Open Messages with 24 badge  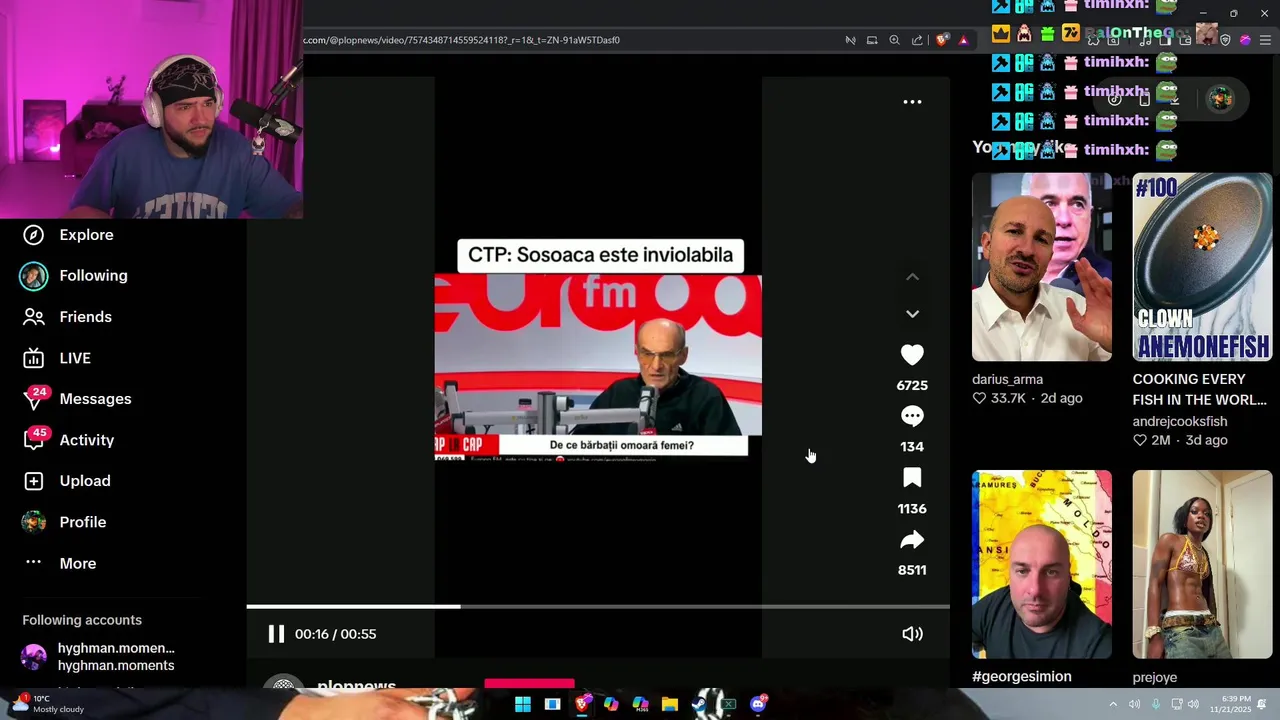click(95, 399)
